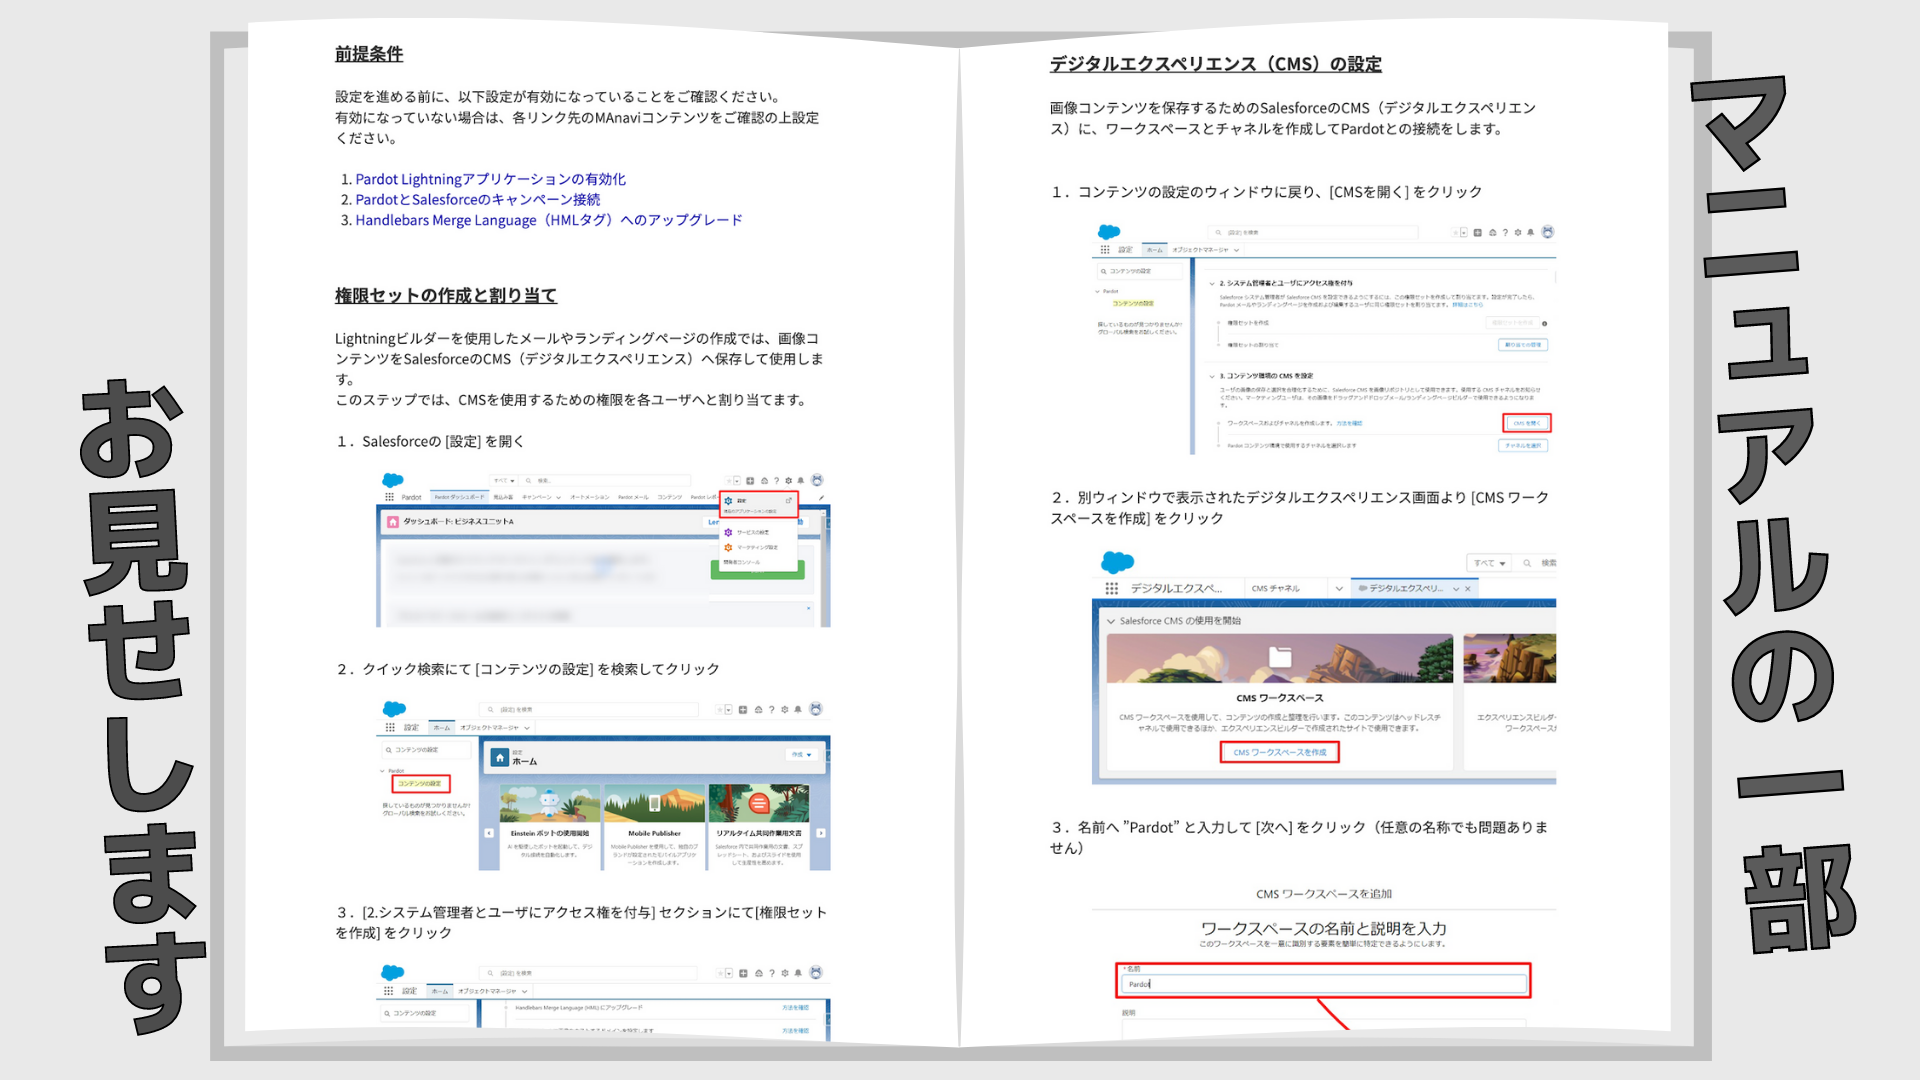Click search bar in CMS を開く screenshot

(x=1313, y=233)
